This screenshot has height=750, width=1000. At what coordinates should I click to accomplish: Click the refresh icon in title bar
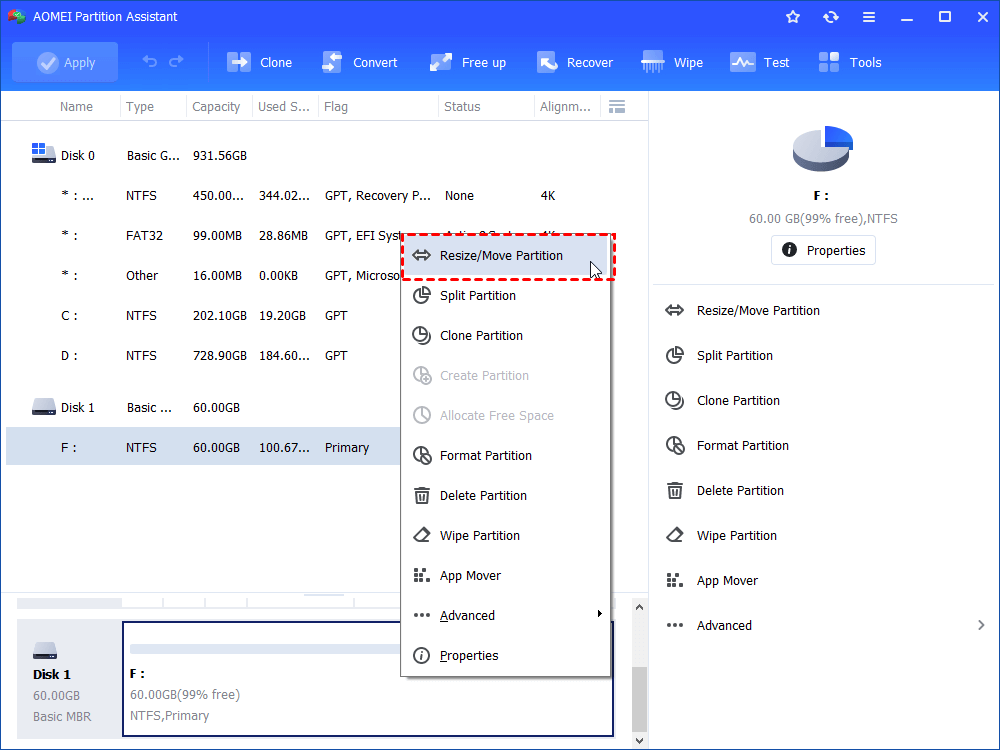pyautogui.click(x=831, y=17)
